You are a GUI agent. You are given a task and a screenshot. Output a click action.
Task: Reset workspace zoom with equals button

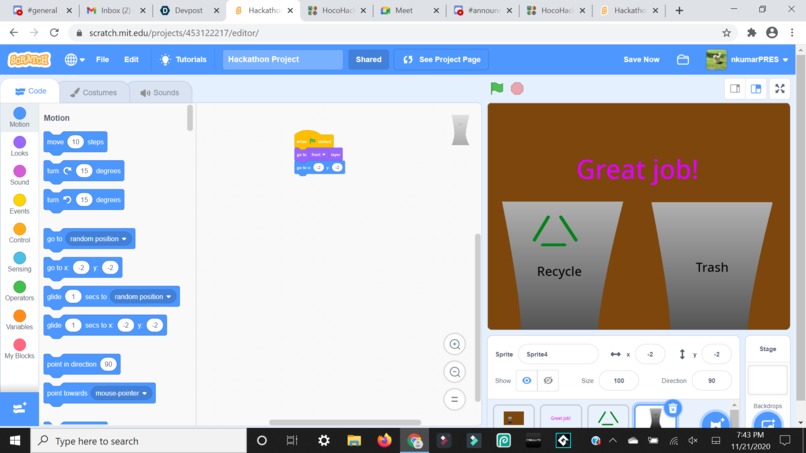[454, 399]
